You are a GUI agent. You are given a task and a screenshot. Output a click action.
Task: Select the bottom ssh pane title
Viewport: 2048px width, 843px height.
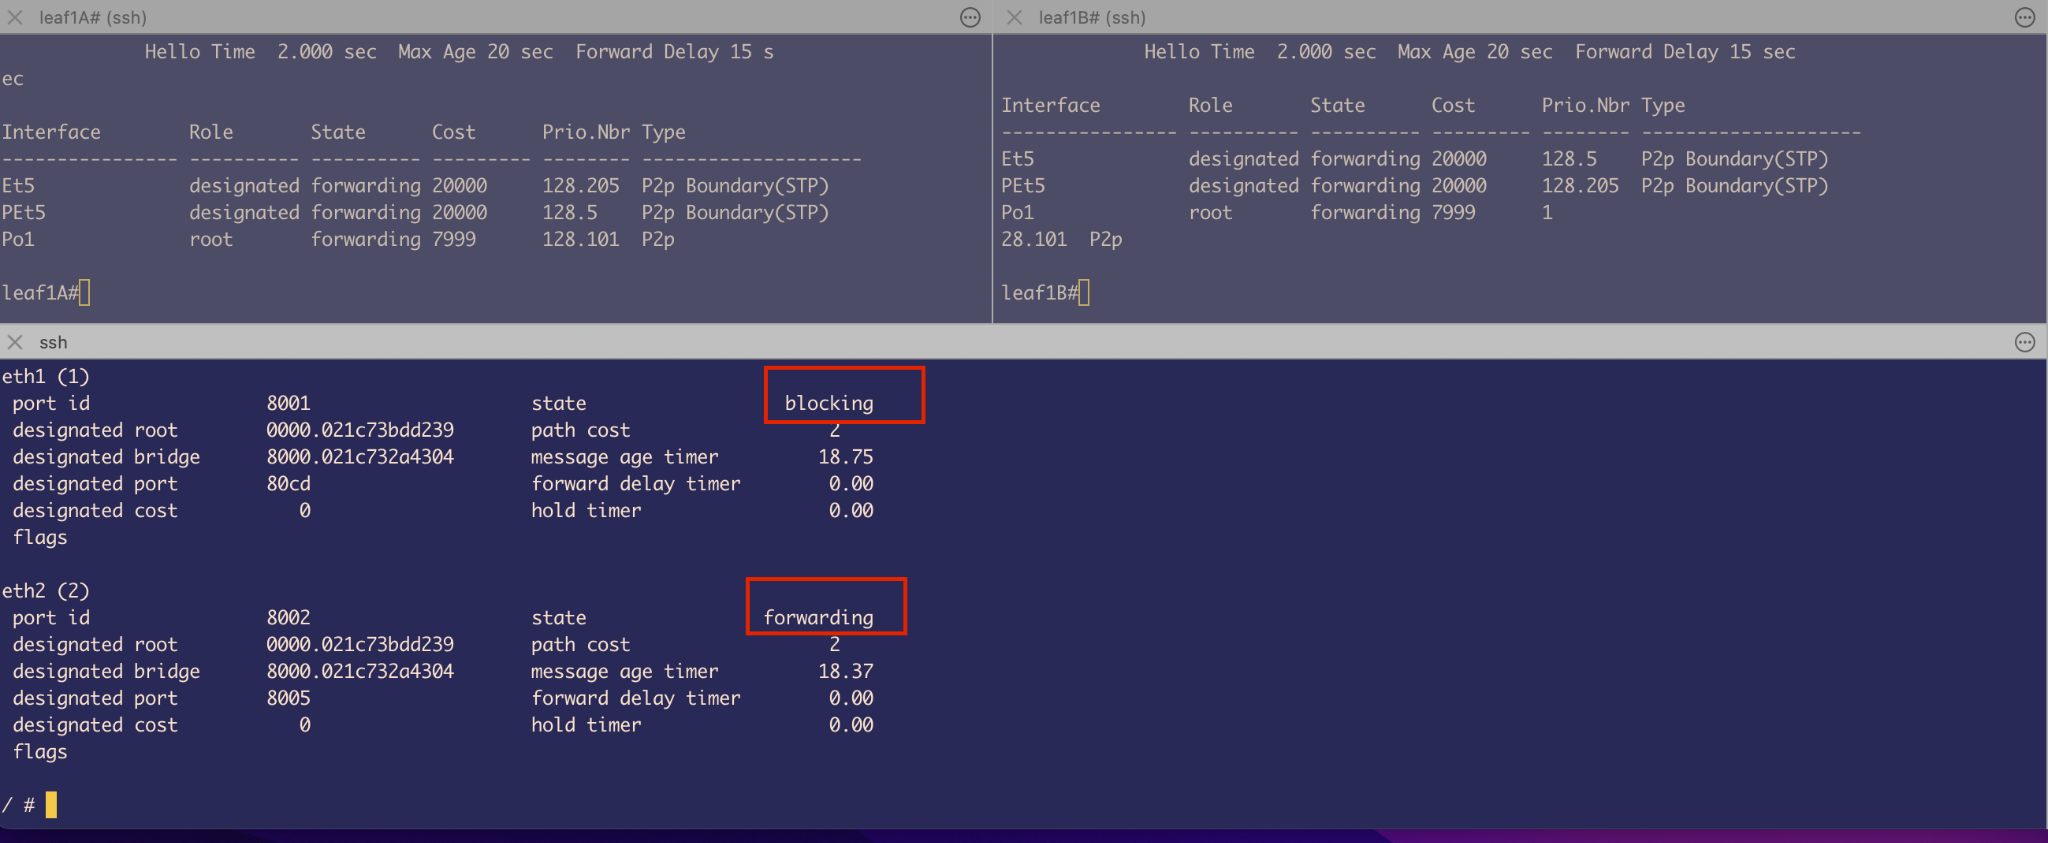tap(53, 342)
